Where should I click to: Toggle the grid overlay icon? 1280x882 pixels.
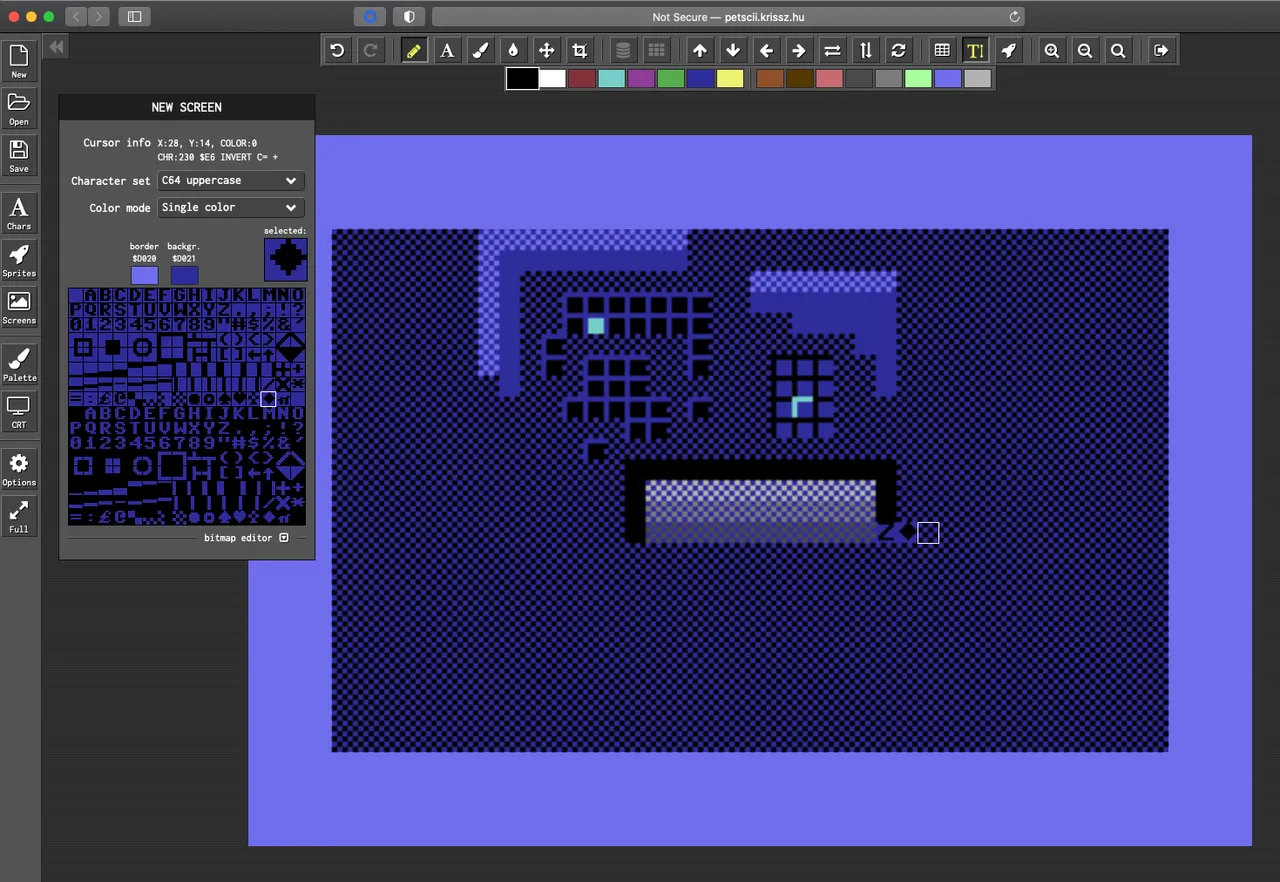pyautogui.click(x=942, y=50)
